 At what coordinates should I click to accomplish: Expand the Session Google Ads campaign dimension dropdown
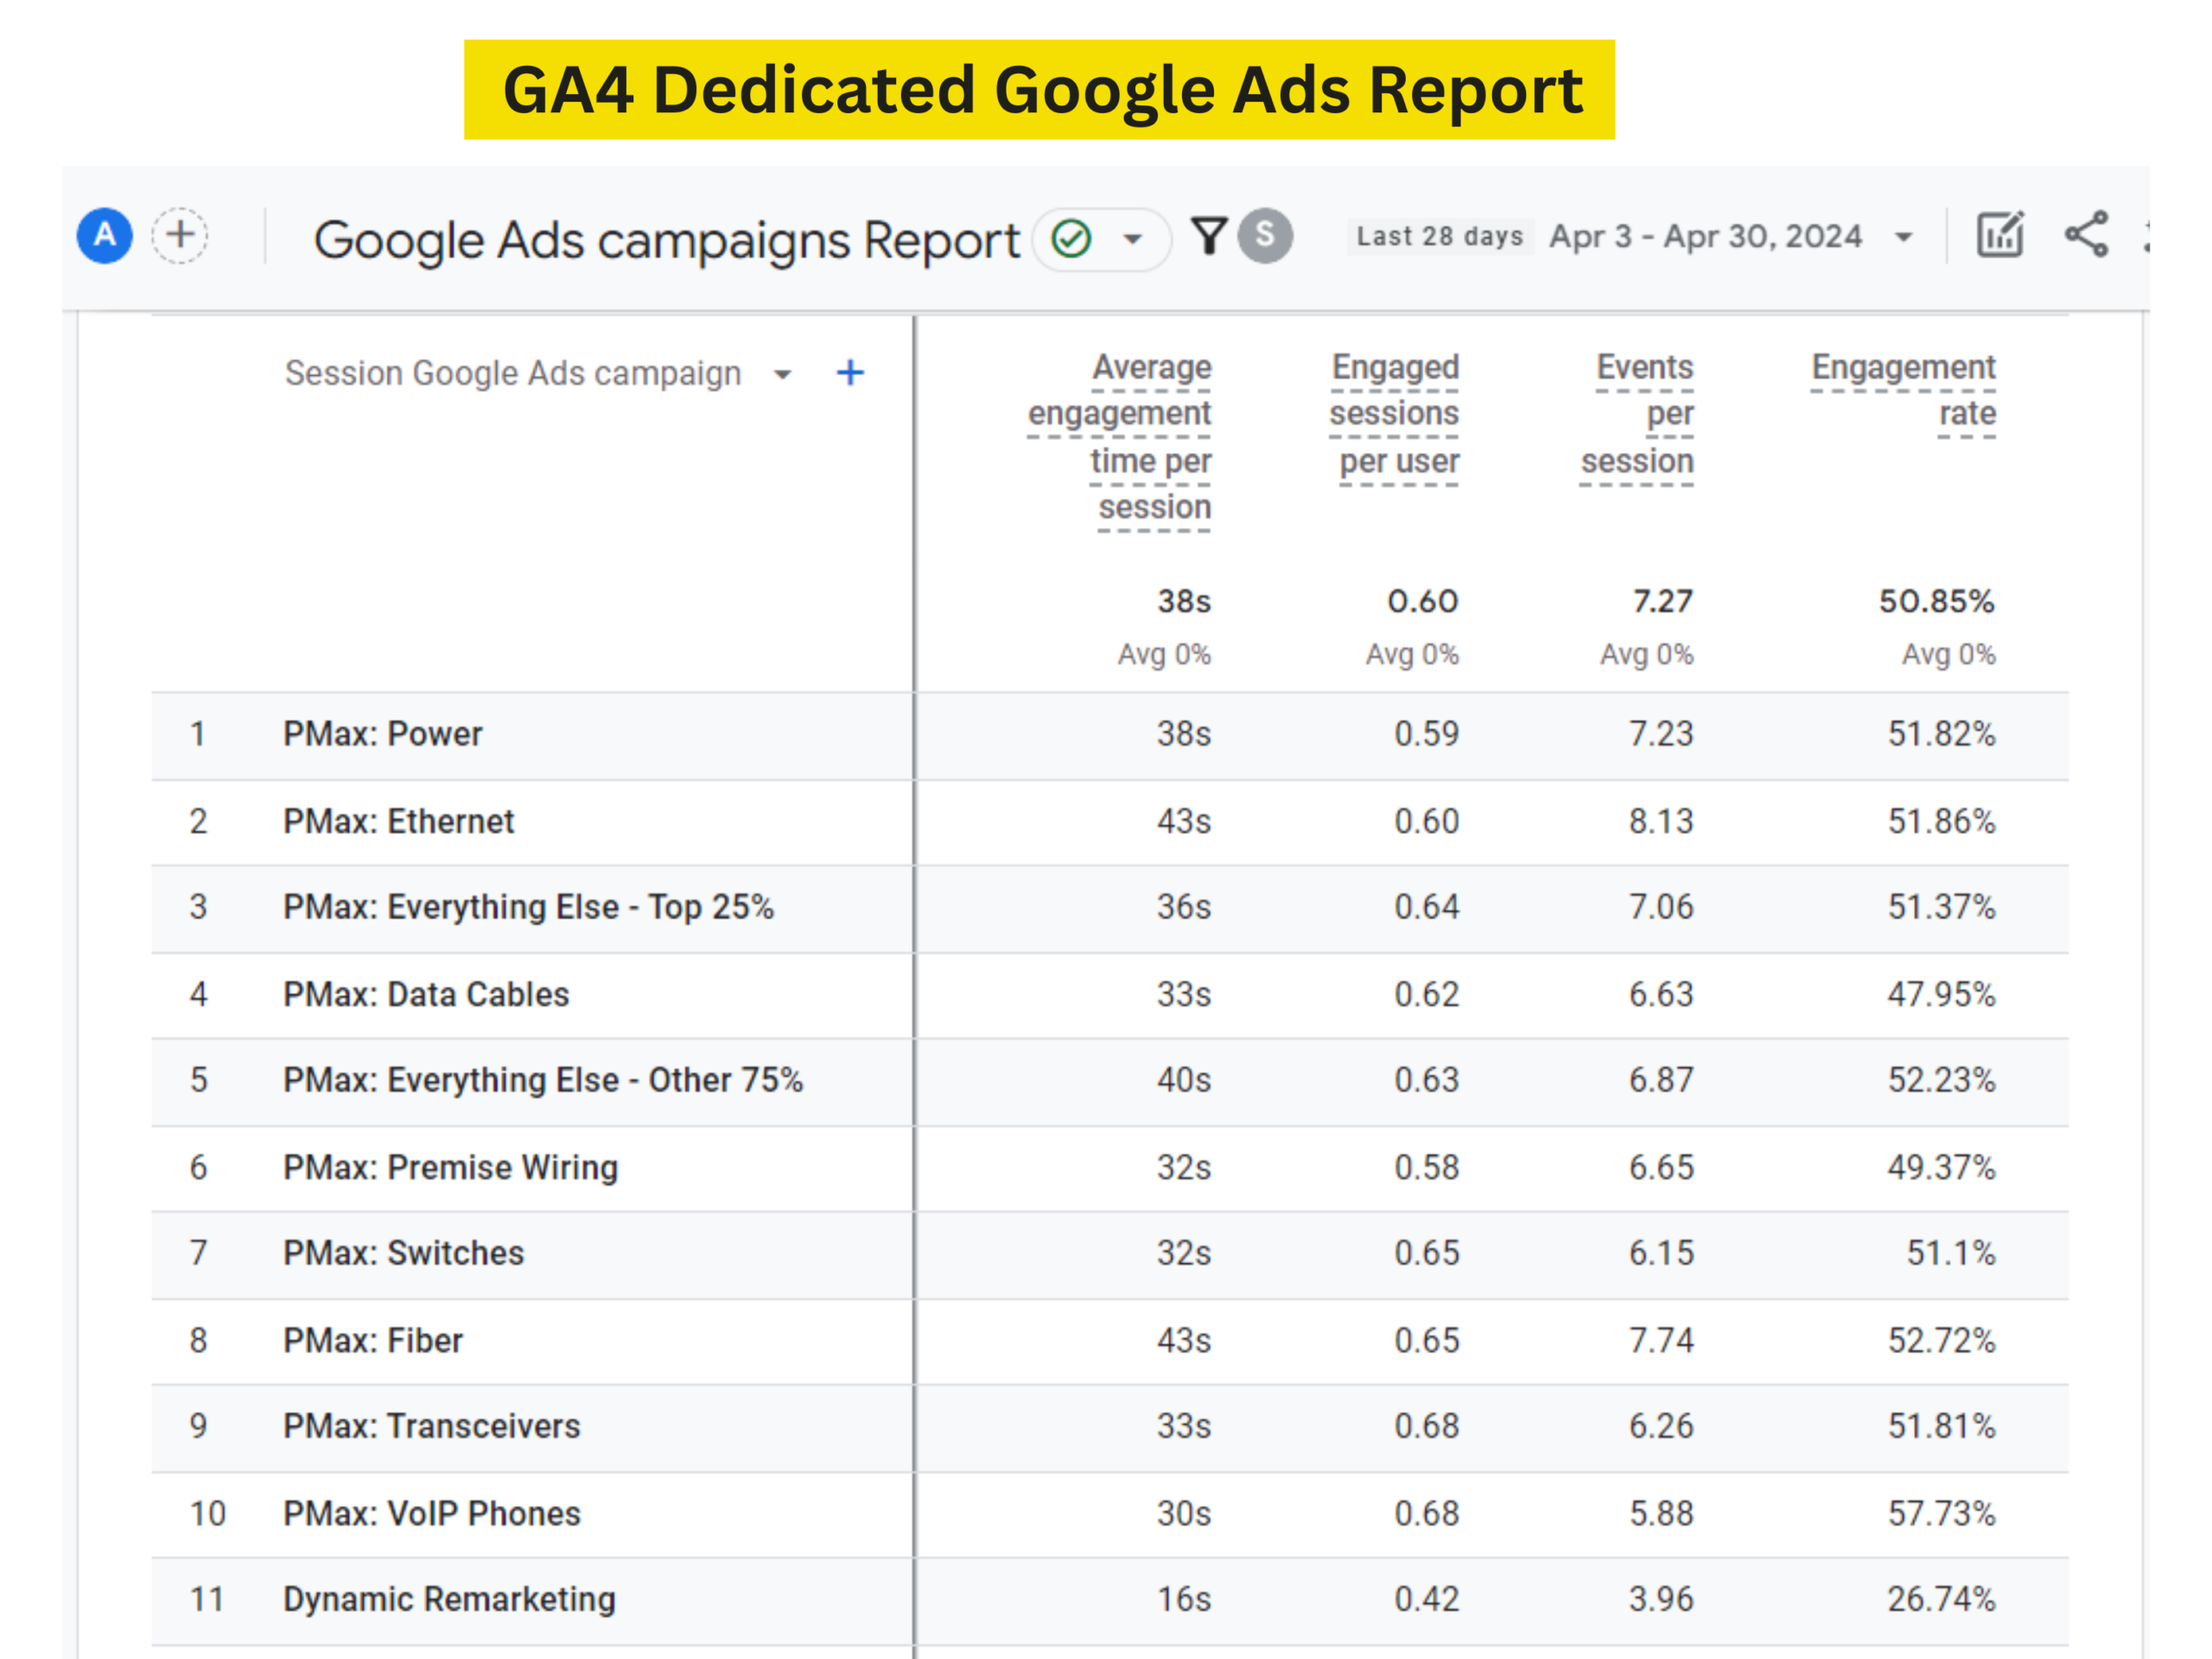point(783,375)
